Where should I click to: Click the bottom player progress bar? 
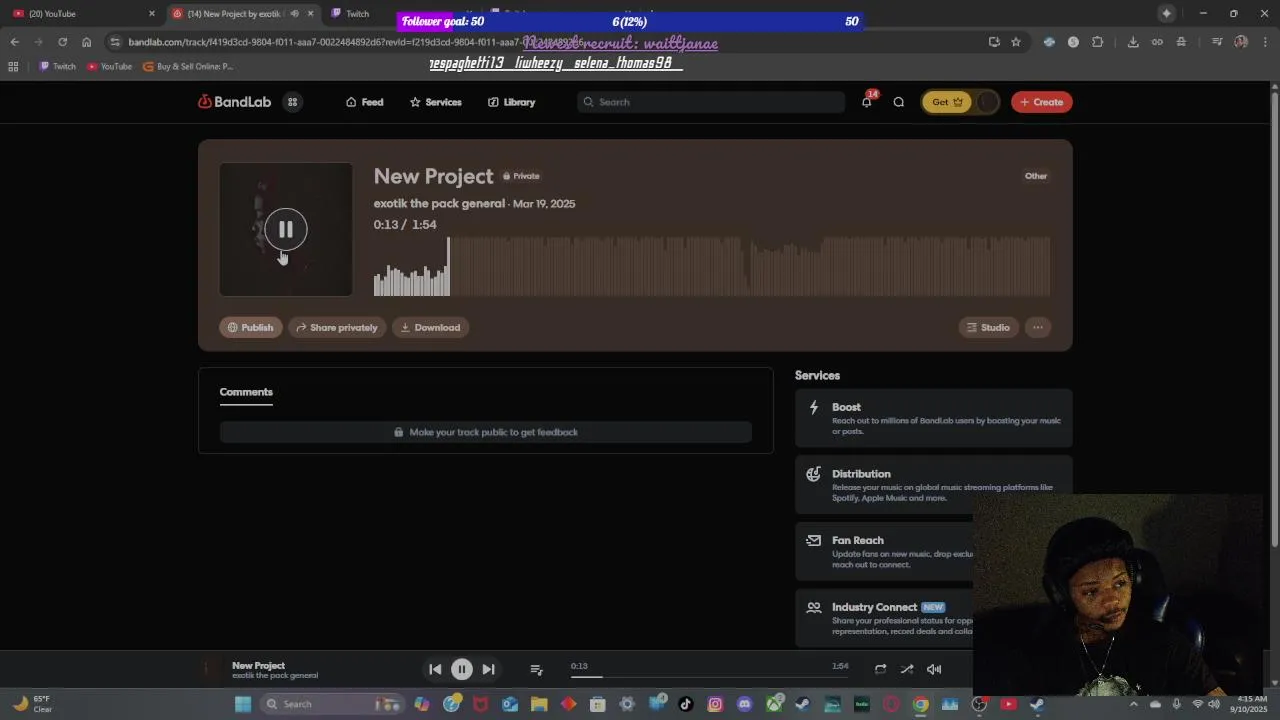coord(710,677)
